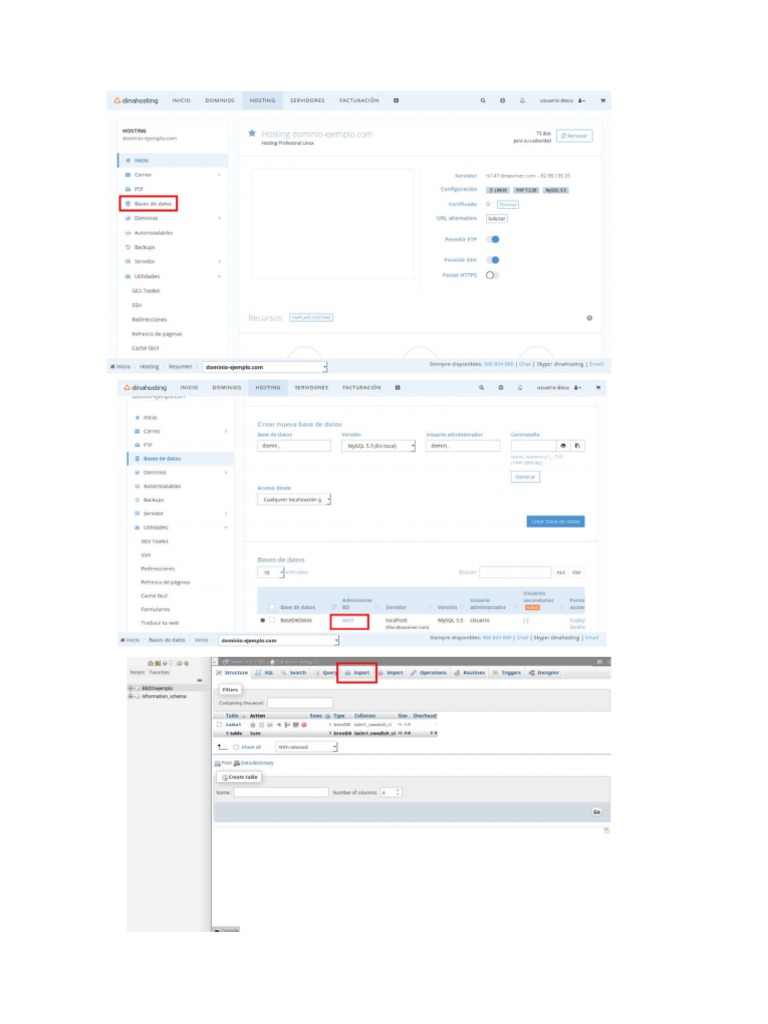Click the help icon next to the Rows column header

328,716
